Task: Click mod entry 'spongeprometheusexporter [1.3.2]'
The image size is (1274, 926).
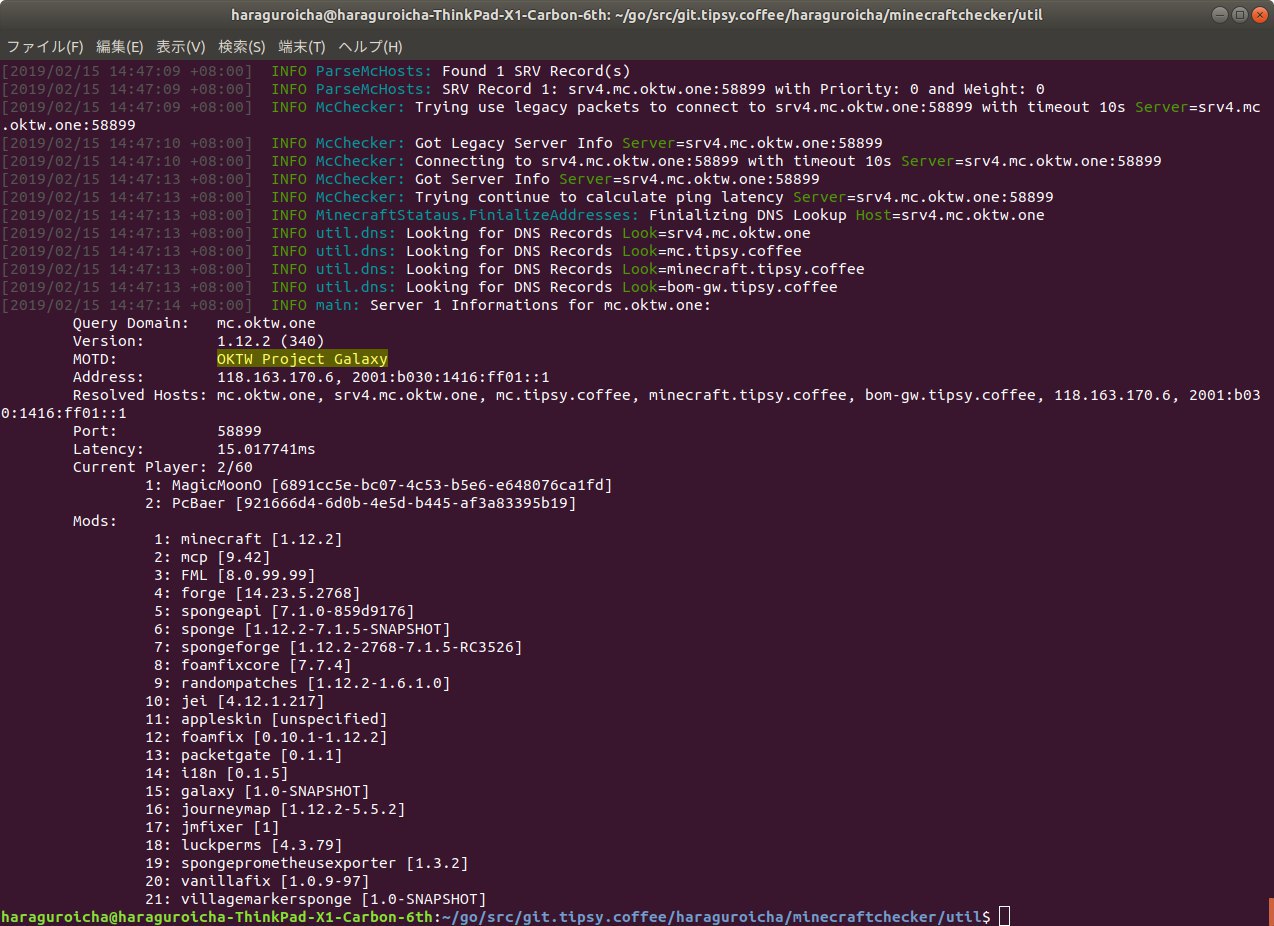Action: [306, 863]
